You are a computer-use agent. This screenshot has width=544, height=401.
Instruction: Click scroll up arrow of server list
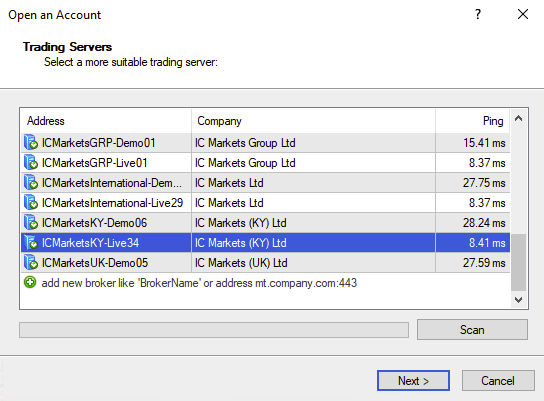click(x=519, y=119)
